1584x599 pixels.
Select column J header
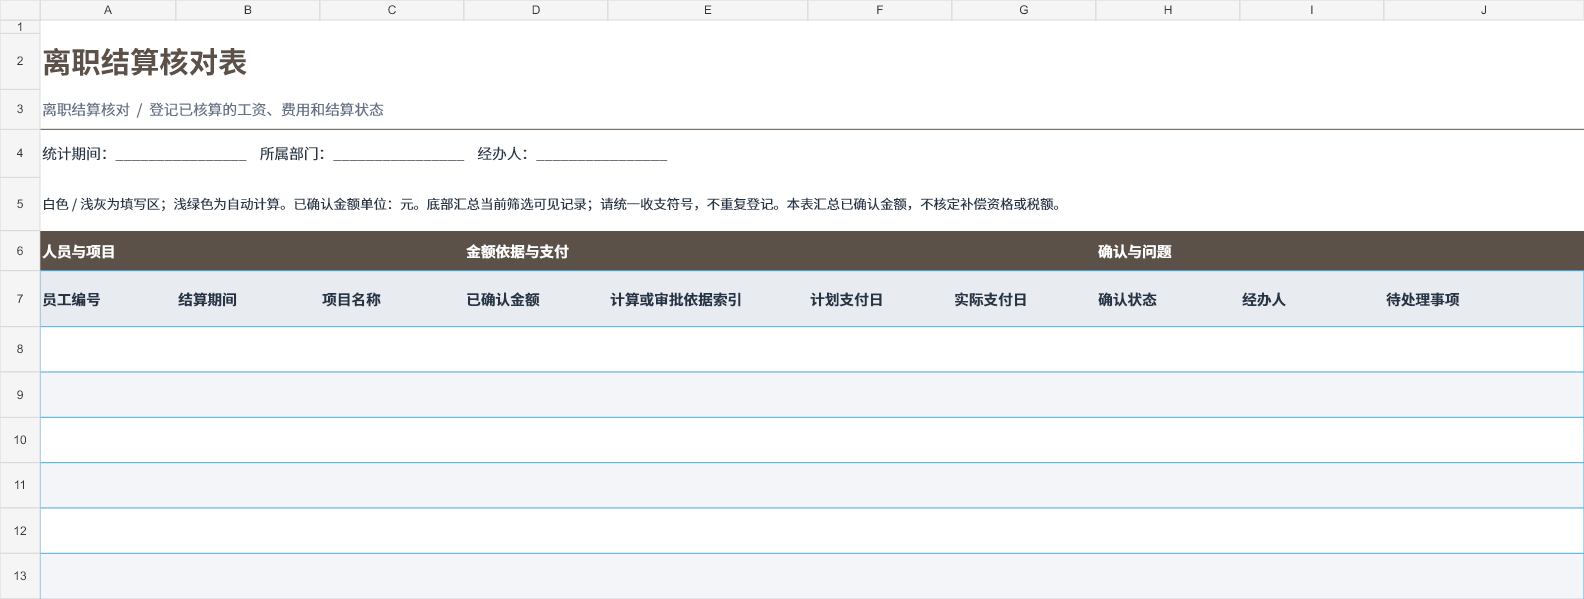1484,10
